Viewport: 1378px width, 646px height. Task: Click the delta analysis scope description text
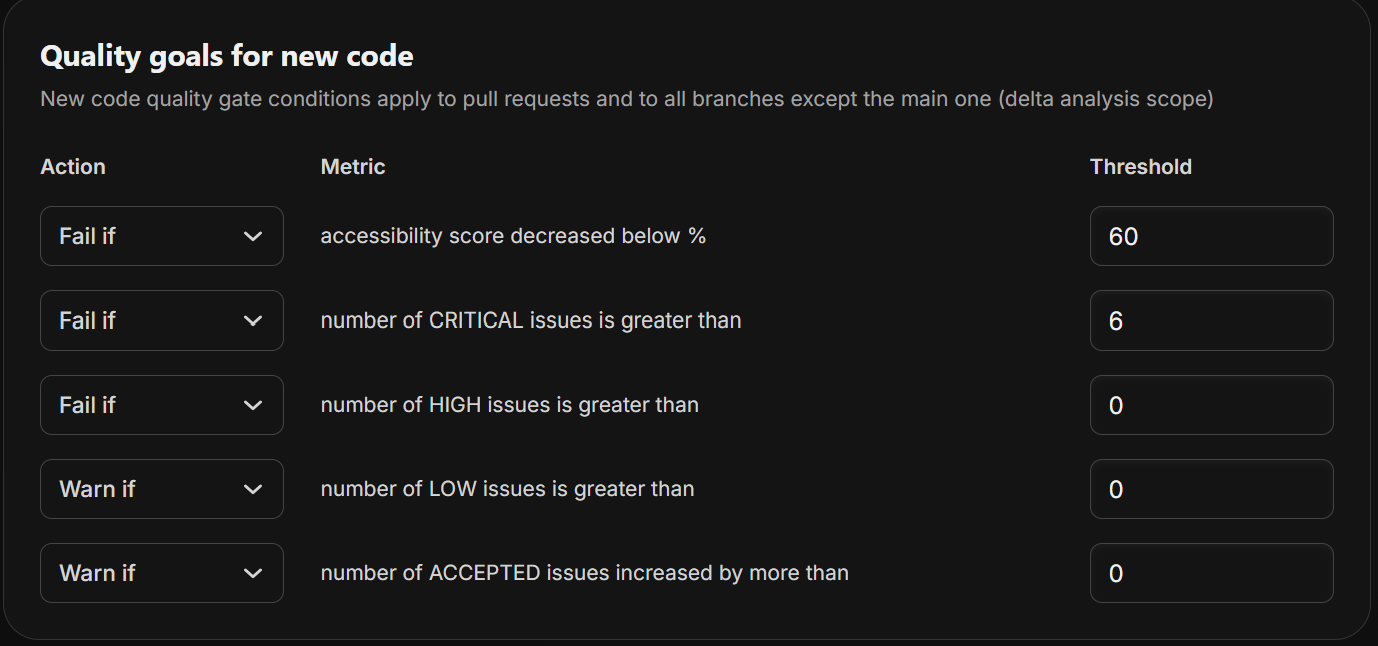(x=626, y=100)
